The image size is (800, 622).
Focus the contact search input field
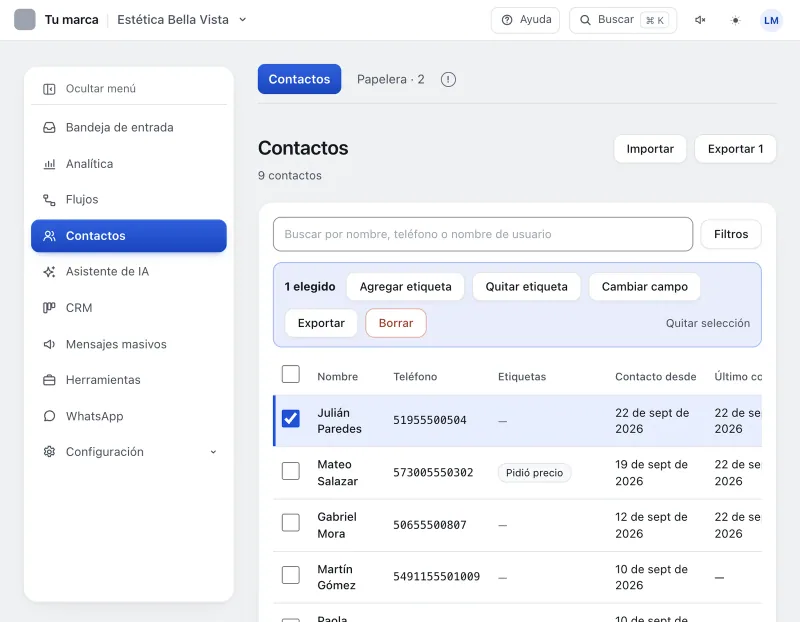(483, 234)
